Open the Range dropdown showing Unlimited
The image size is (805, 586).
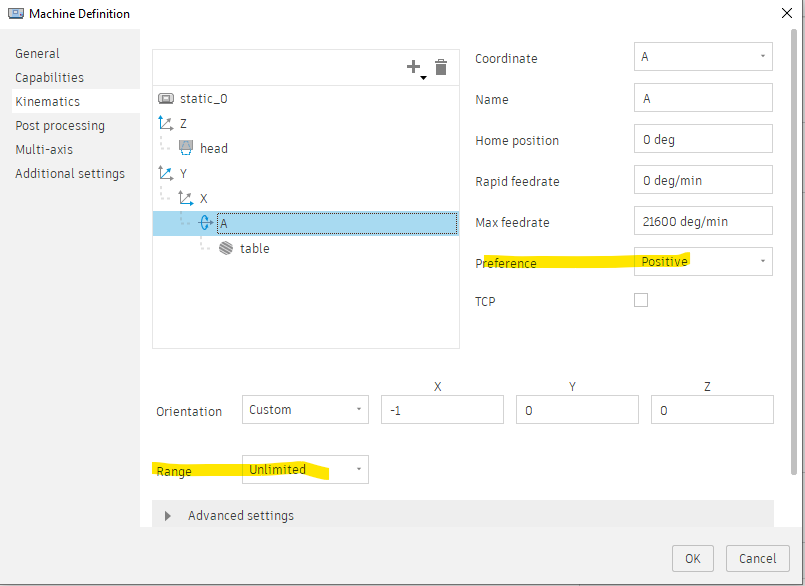tap(305, 468)
